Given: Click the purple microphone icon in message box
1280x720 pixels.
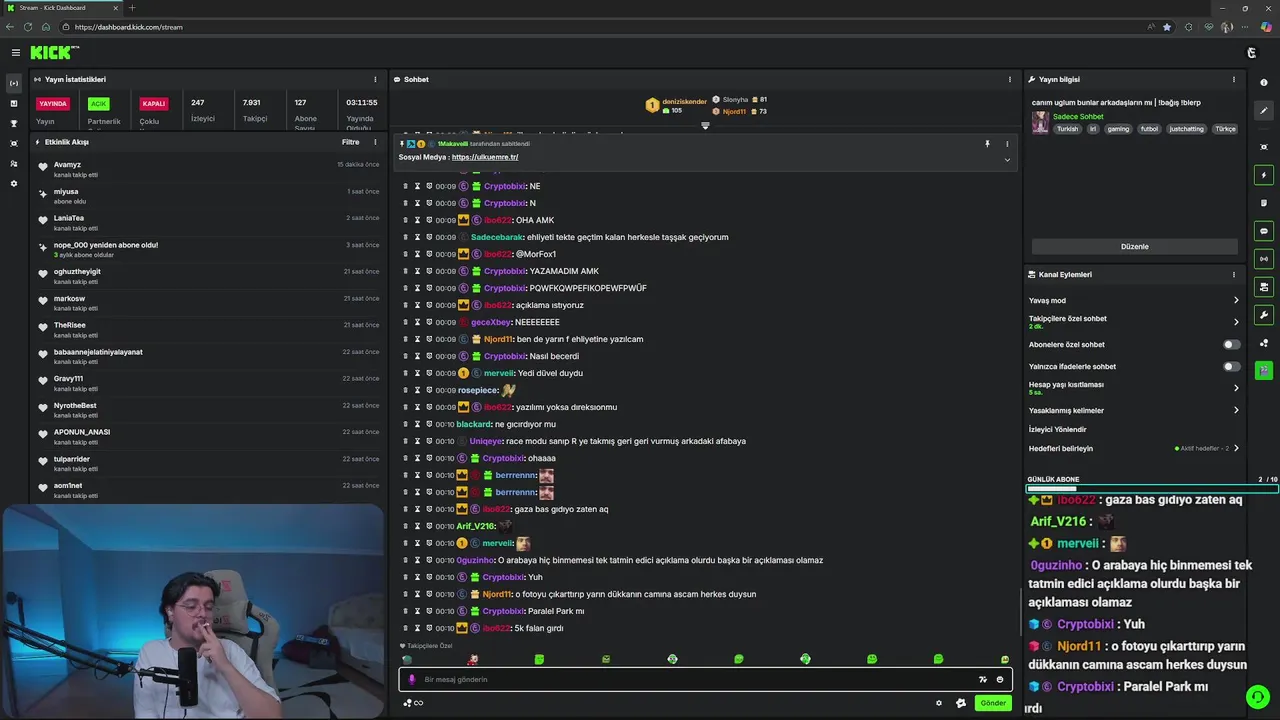Looking at the screenshot, I should pos(411,679).
